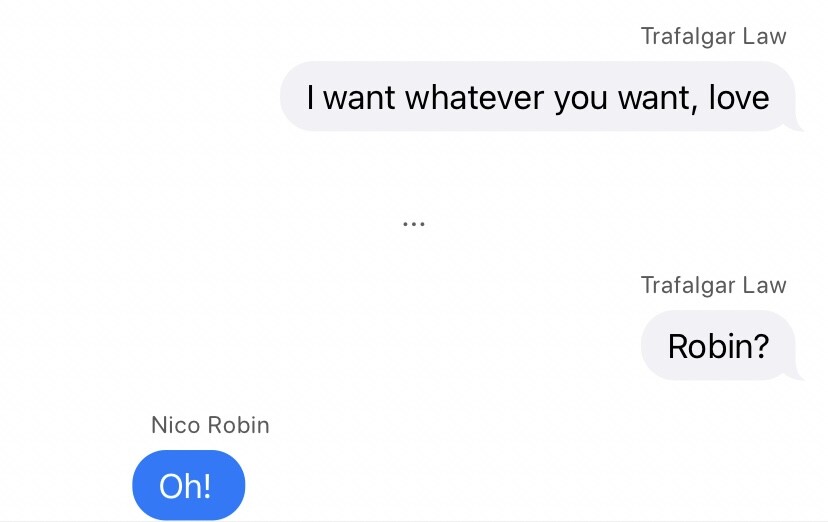This screenshot has height=522, width=828.
Task: Click the word "love" in the first message
Action: [738, 97]
